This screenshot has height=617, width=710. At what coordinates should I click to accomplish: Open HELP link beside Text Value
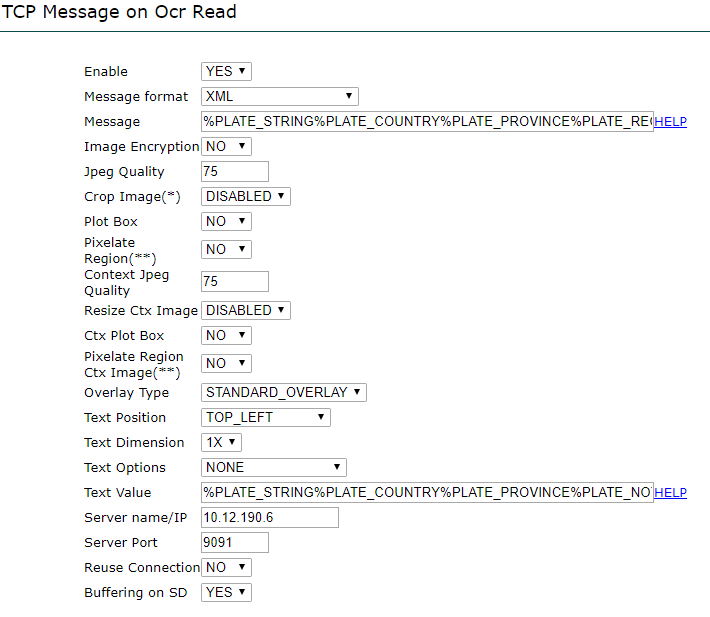[x=670, y=493]
